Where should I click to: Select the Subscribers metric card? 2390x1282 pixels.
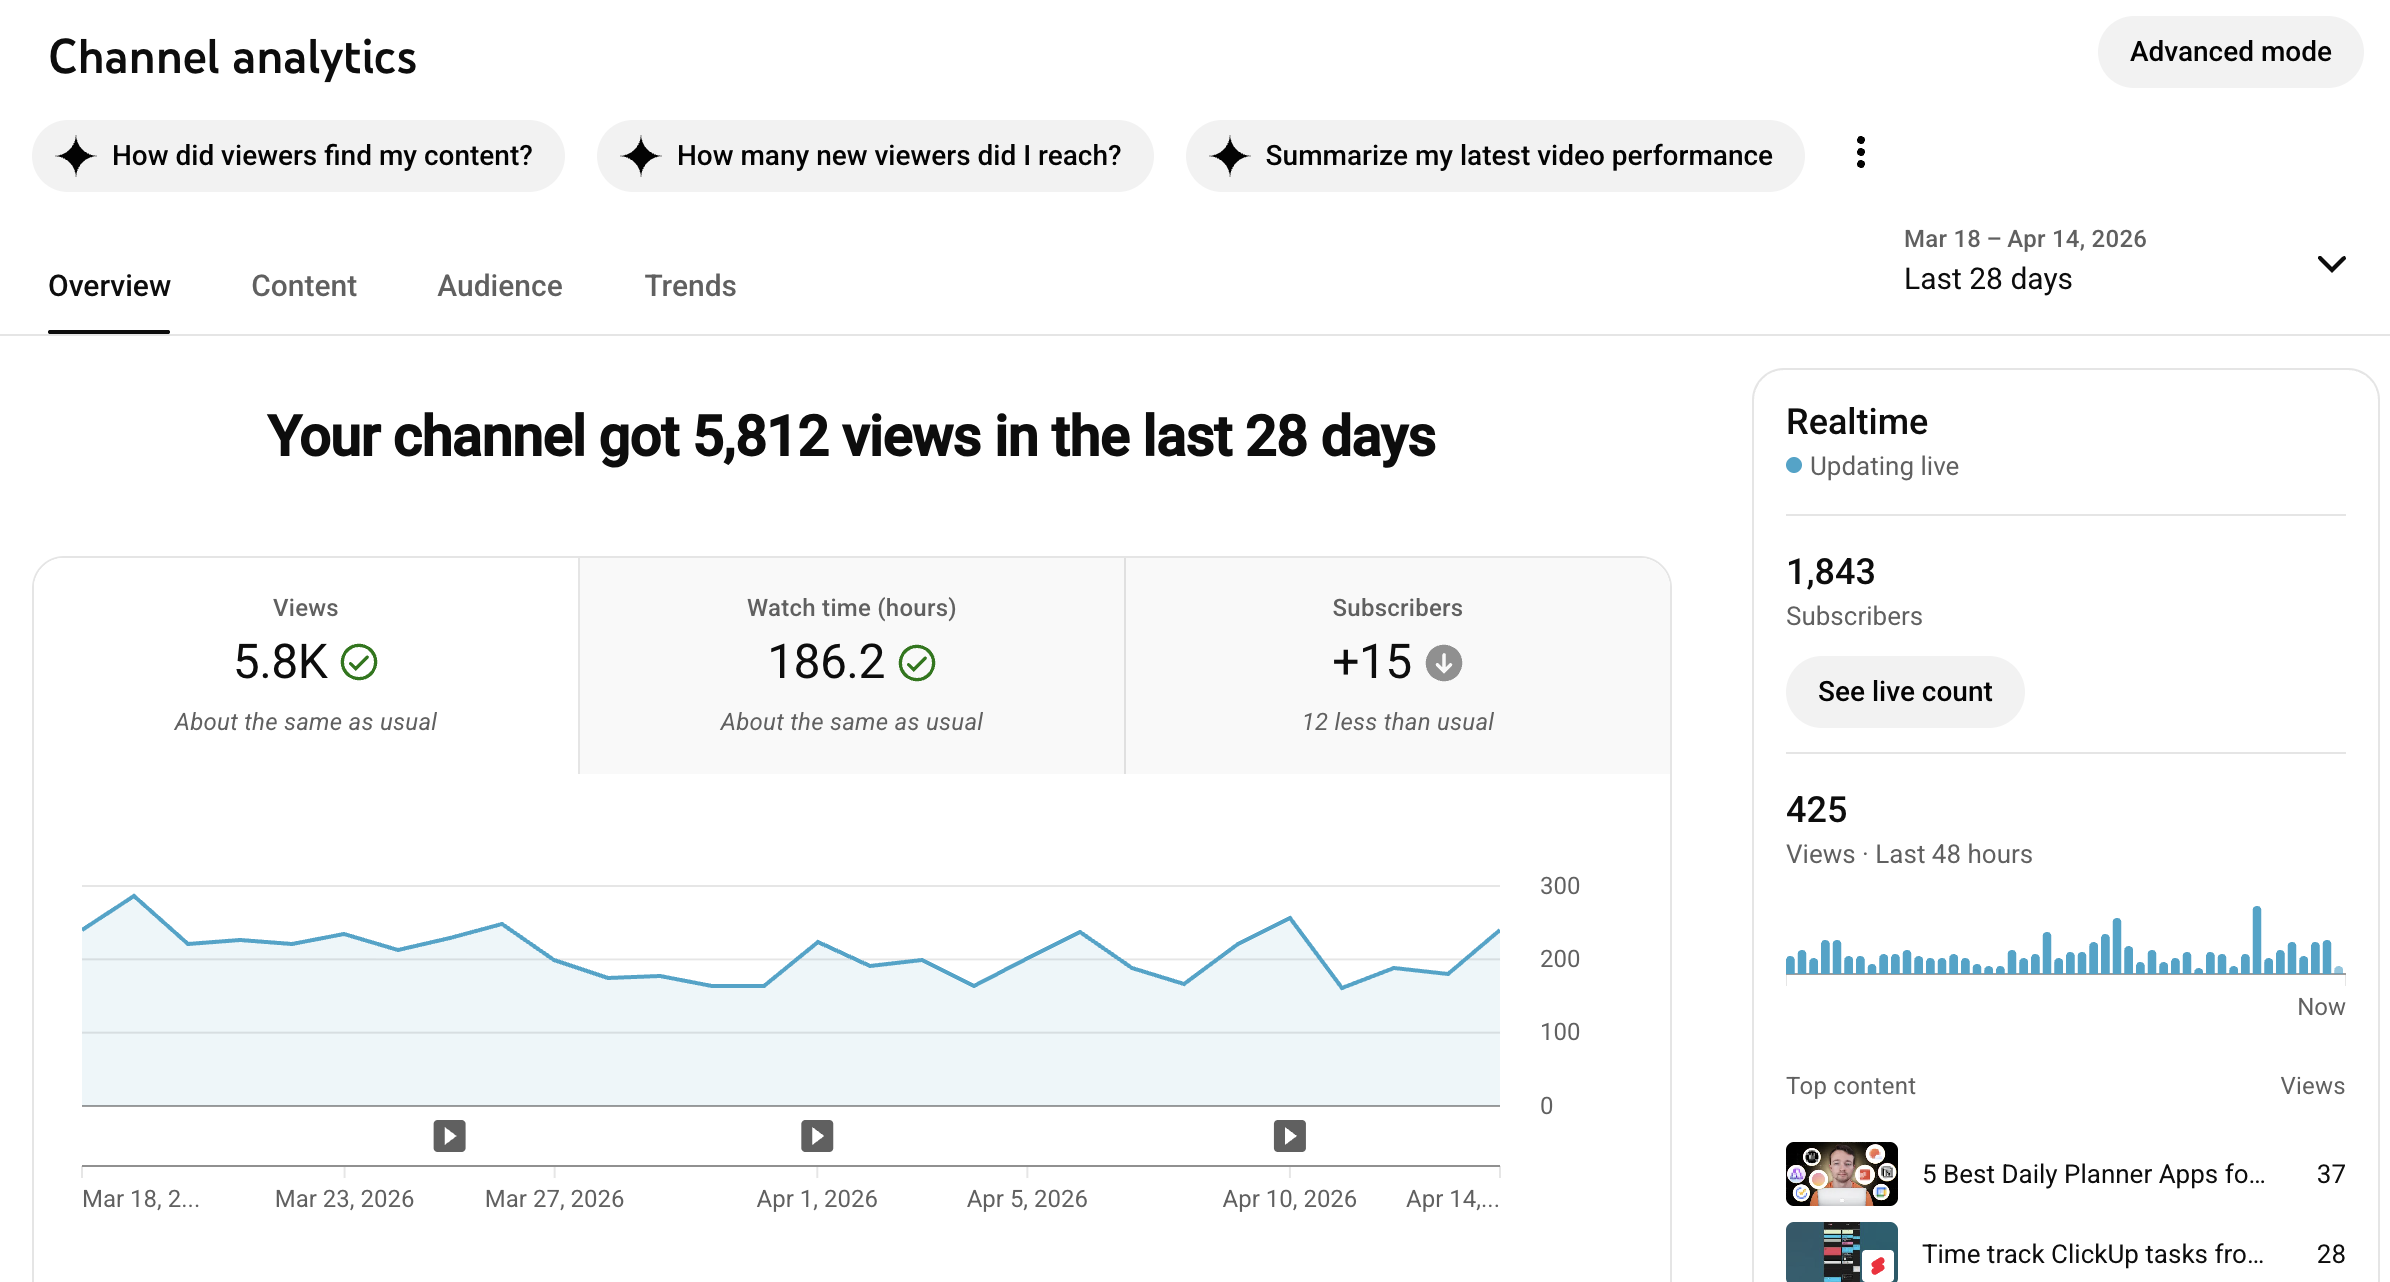pyautogui.click(x=1397, y=664)
